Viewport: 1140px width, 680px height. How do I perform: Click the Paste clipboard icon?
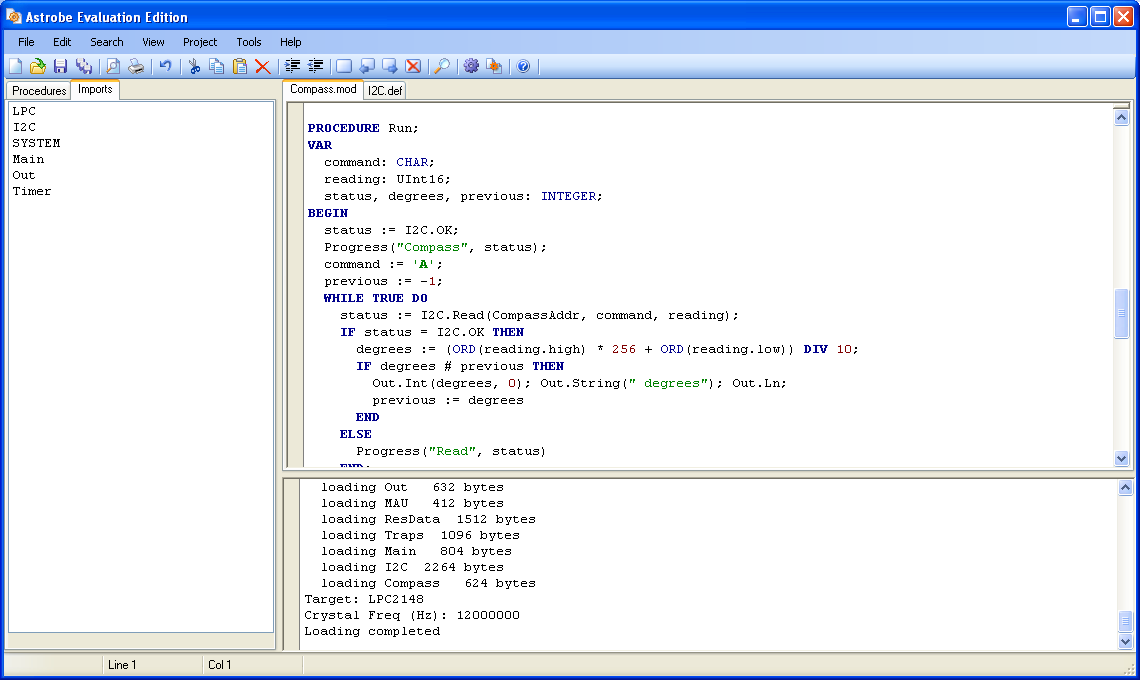tap(240, 66)
